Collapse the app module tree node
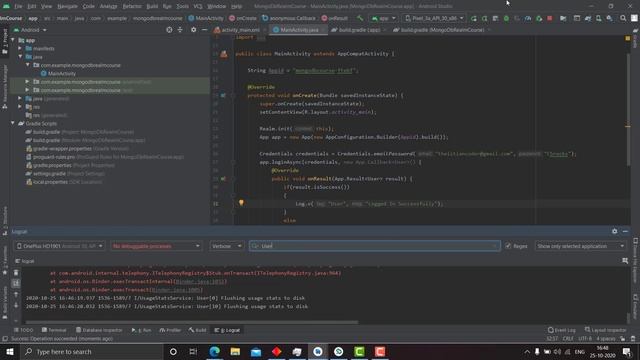640x360 pixels. (13, 40)
